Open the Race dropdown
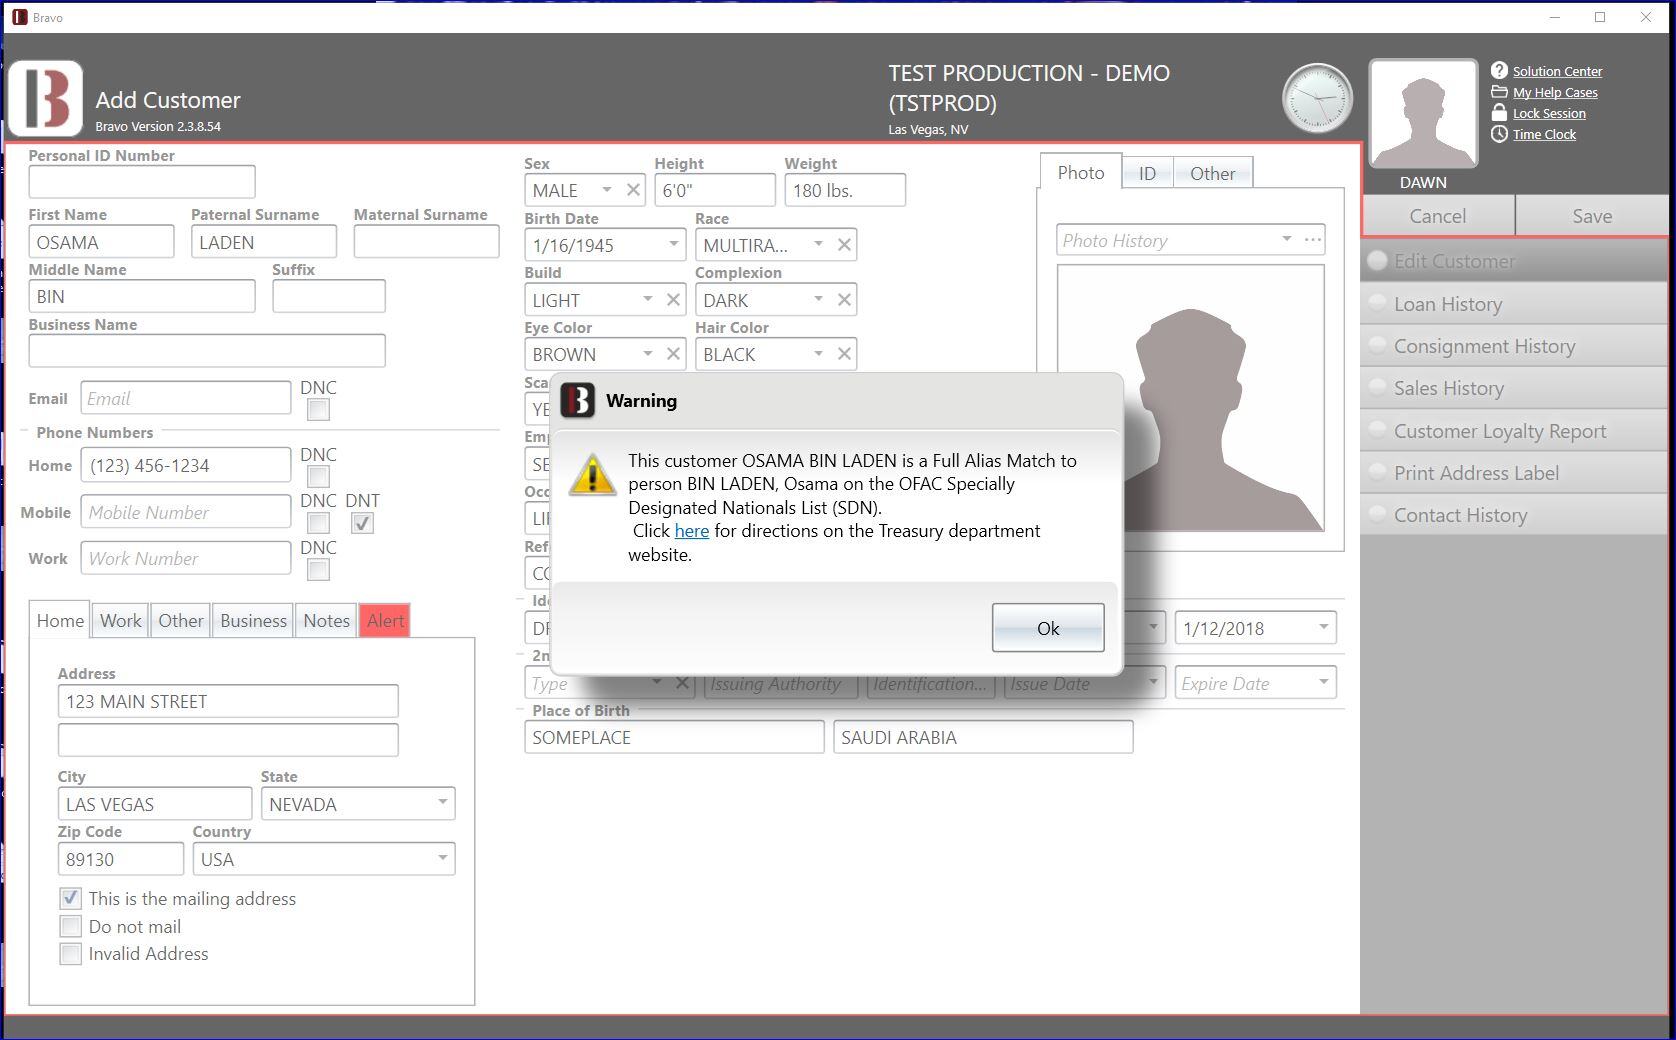The height and width of the screenshot is (1040, 1676). [818, 245]
